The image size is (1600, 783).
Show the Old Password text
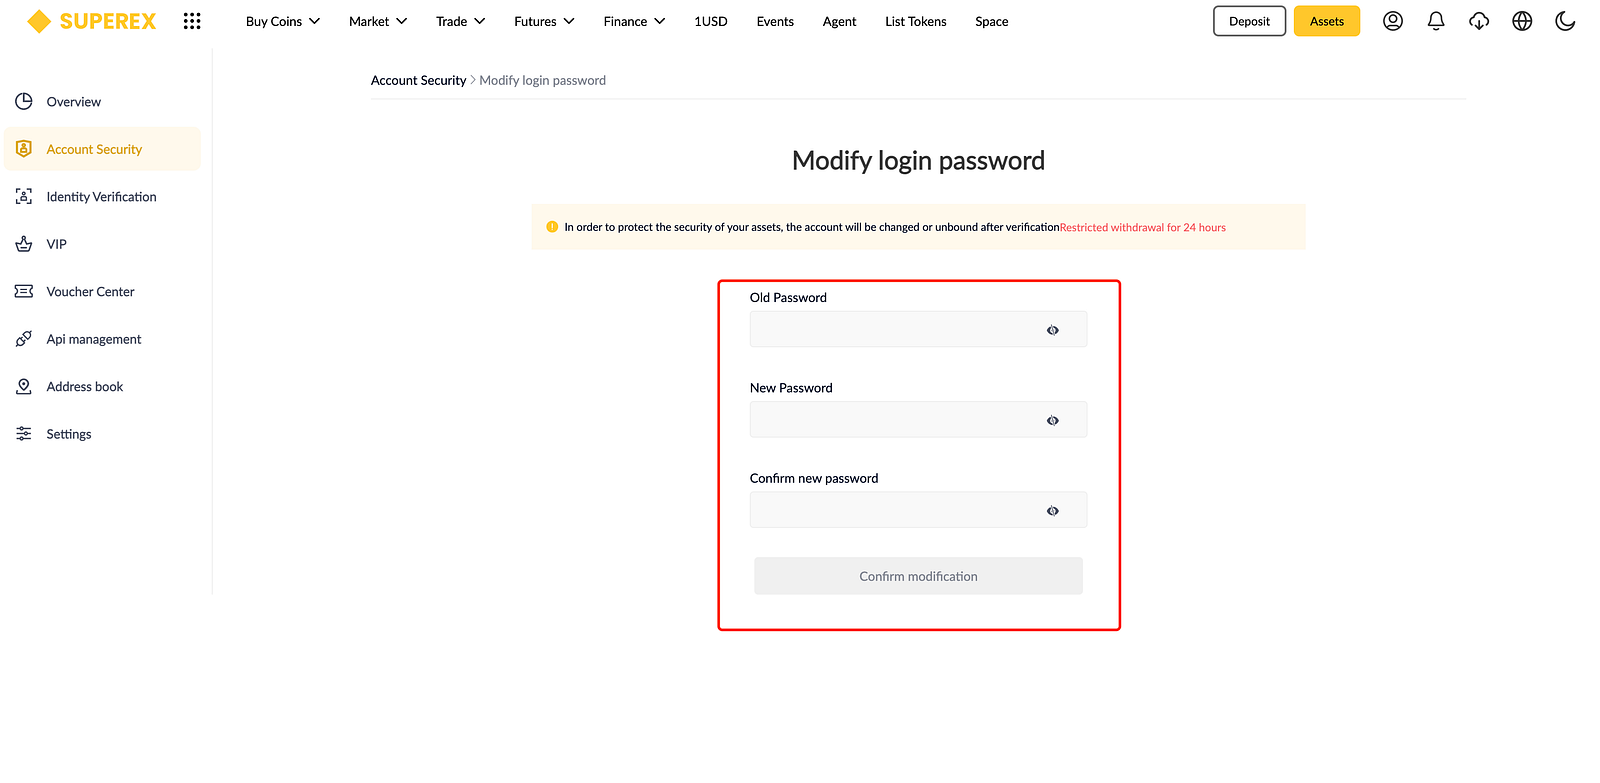pos(1053,330)
